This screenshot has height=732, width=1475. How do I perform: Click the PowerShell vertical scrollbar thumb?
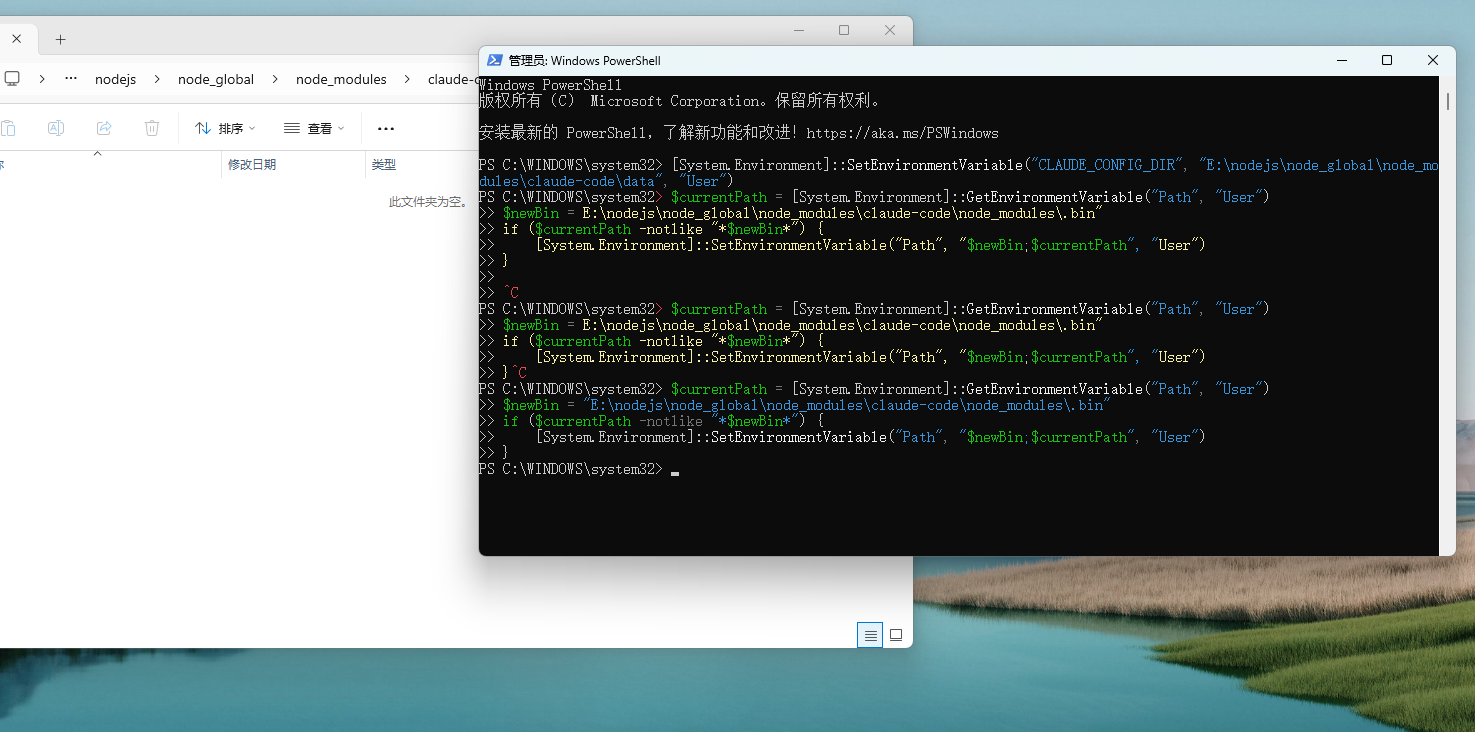click(x=1447, y=103)
